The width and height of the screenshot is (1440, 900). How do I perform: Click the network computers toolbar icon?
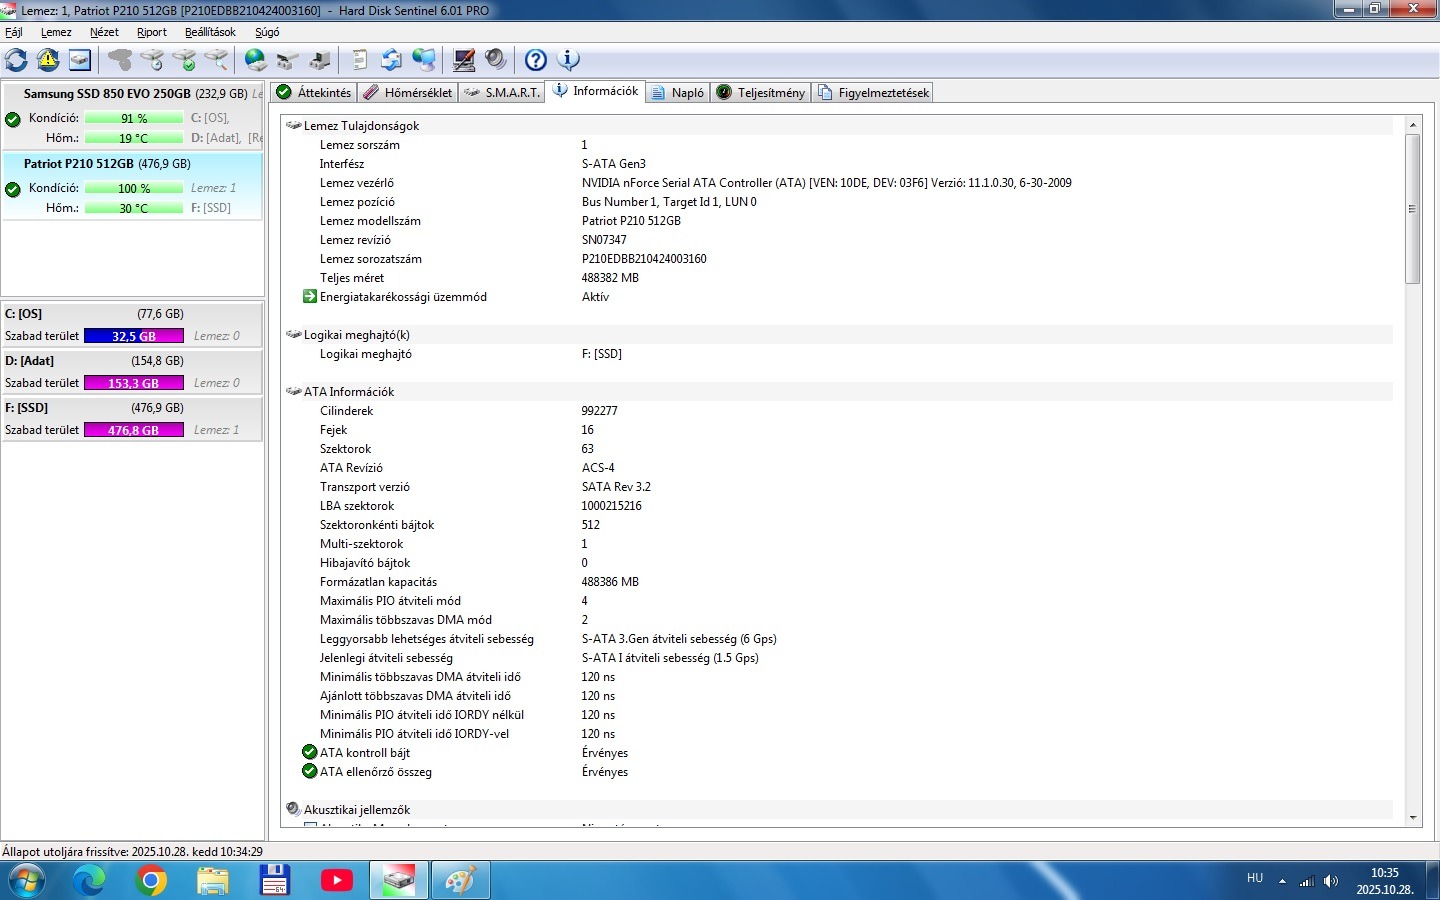pos(424,60)
